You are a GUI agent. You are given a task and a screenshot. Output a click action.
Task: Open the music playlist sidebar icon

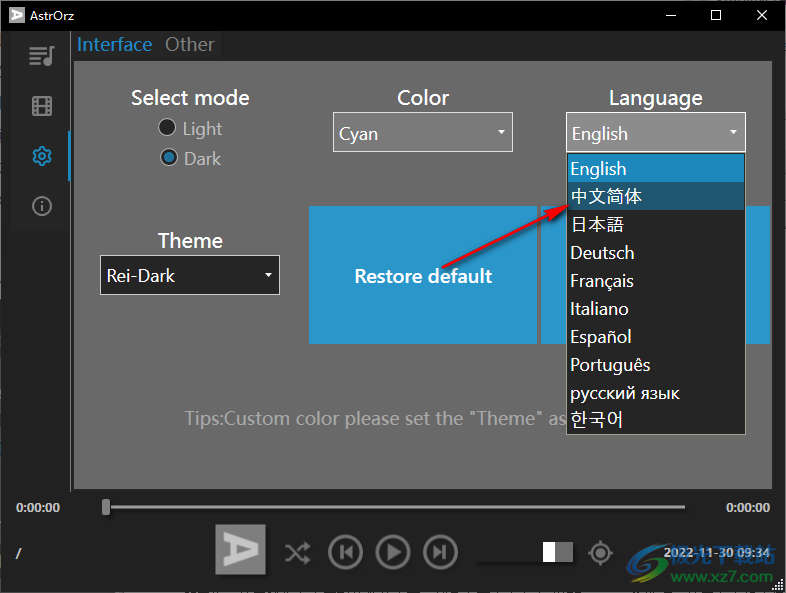click(42, 56)
